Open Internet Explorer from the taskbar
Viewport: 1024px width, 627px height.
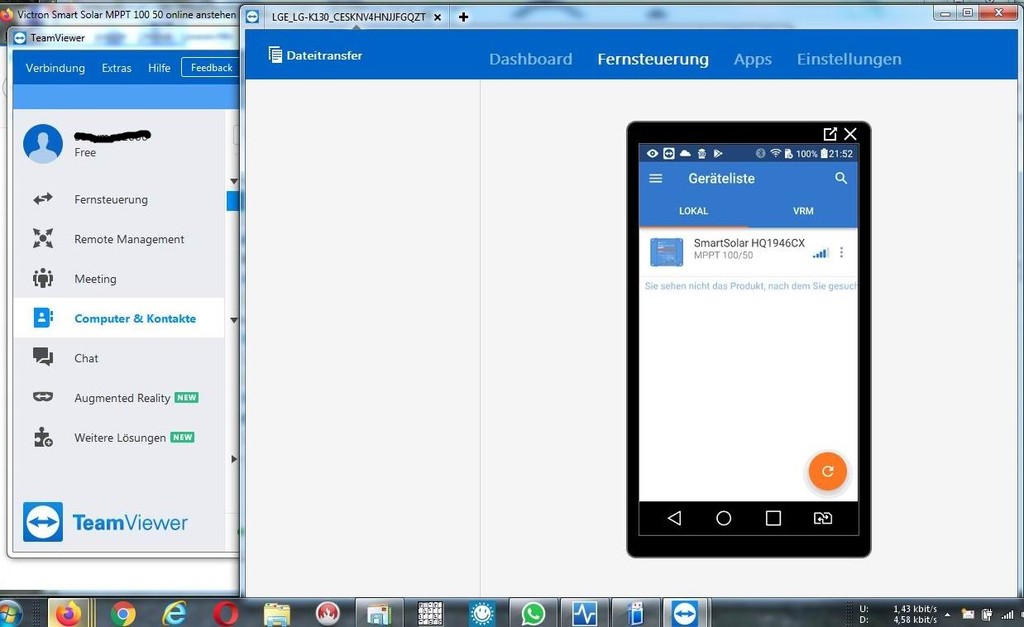click(x=174, y=614)
